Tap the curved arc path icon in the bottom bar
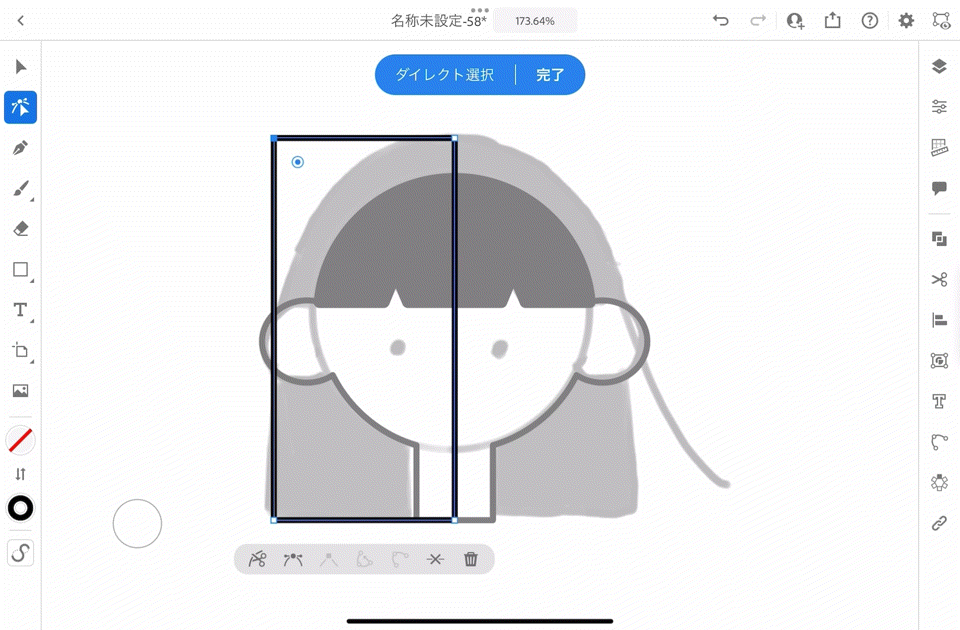Image resolution: width=960 pixels, height=630 pixels. click(x=400, y=559)
